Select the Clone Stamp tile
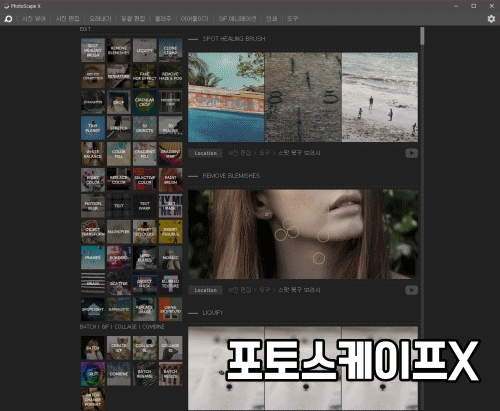This screenshot has height=411, width=500. (x=170, y=50)
